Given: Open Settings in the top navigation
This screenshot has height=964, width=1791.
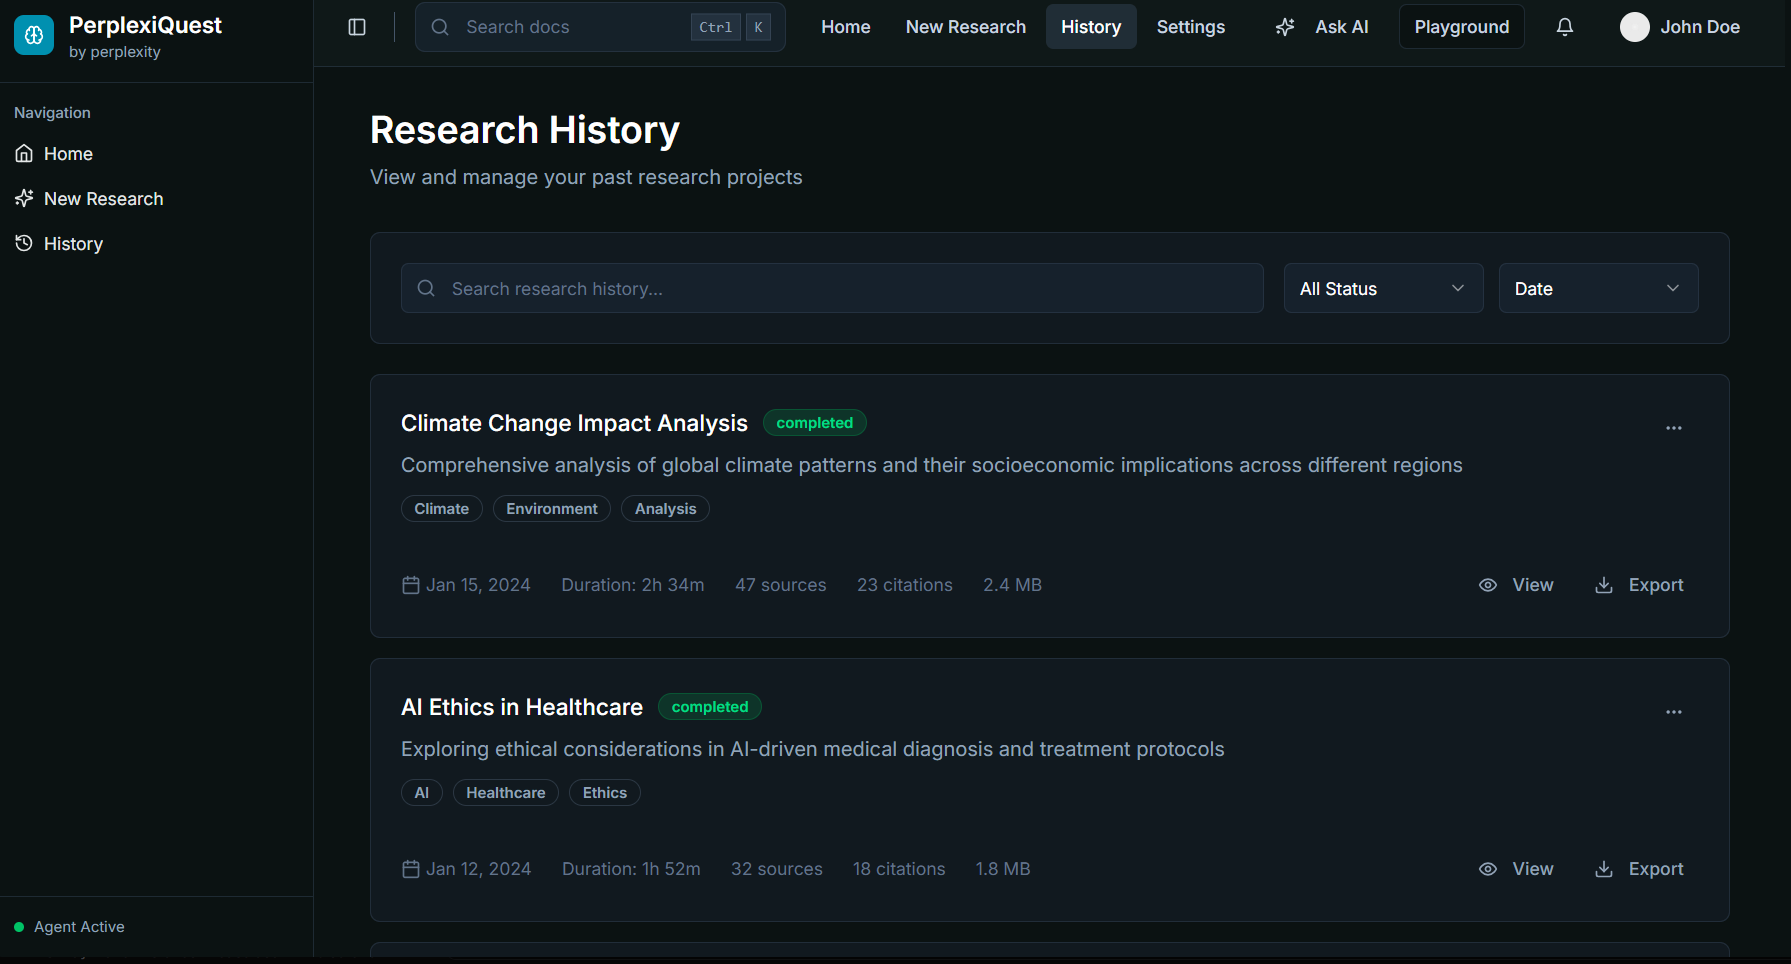Looking at the screenshot, I should (1191, 27).
